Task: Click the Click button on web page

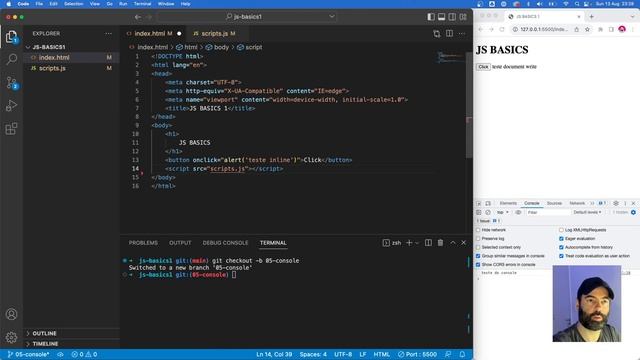Action: (x=483, y=67)
